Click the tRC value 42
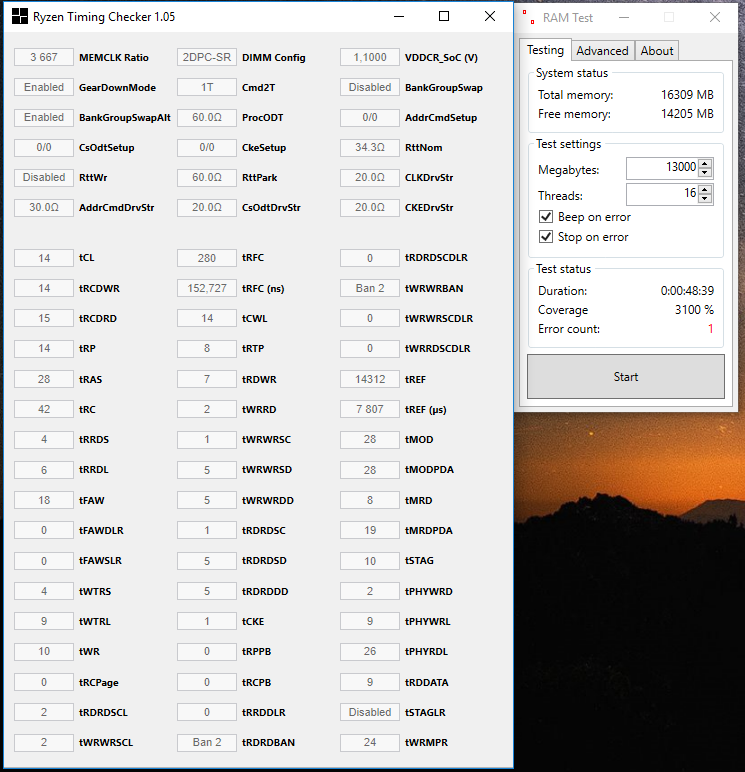This screenshot has width=745, height=772. 44,409
